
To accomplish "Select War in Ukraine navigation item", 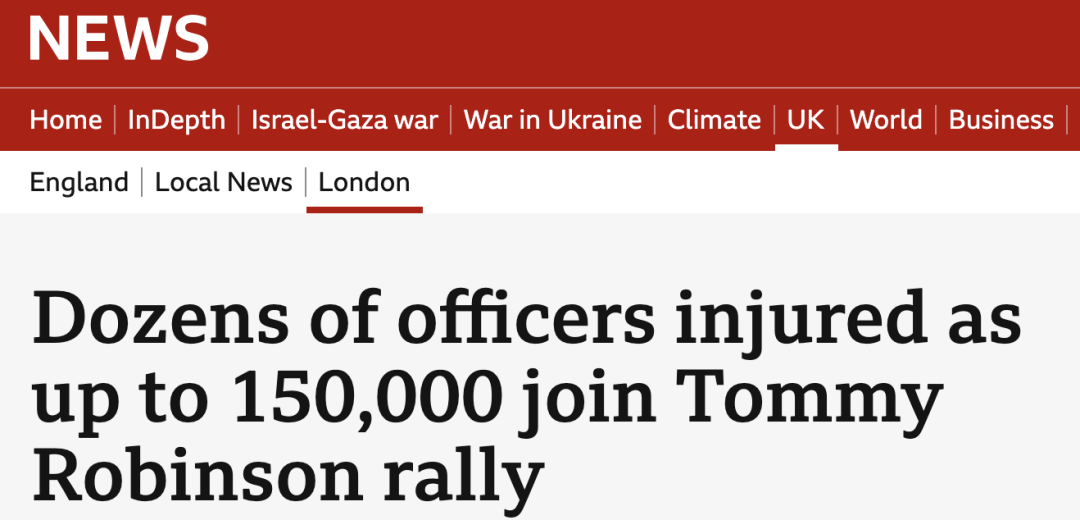I will 552,121.
